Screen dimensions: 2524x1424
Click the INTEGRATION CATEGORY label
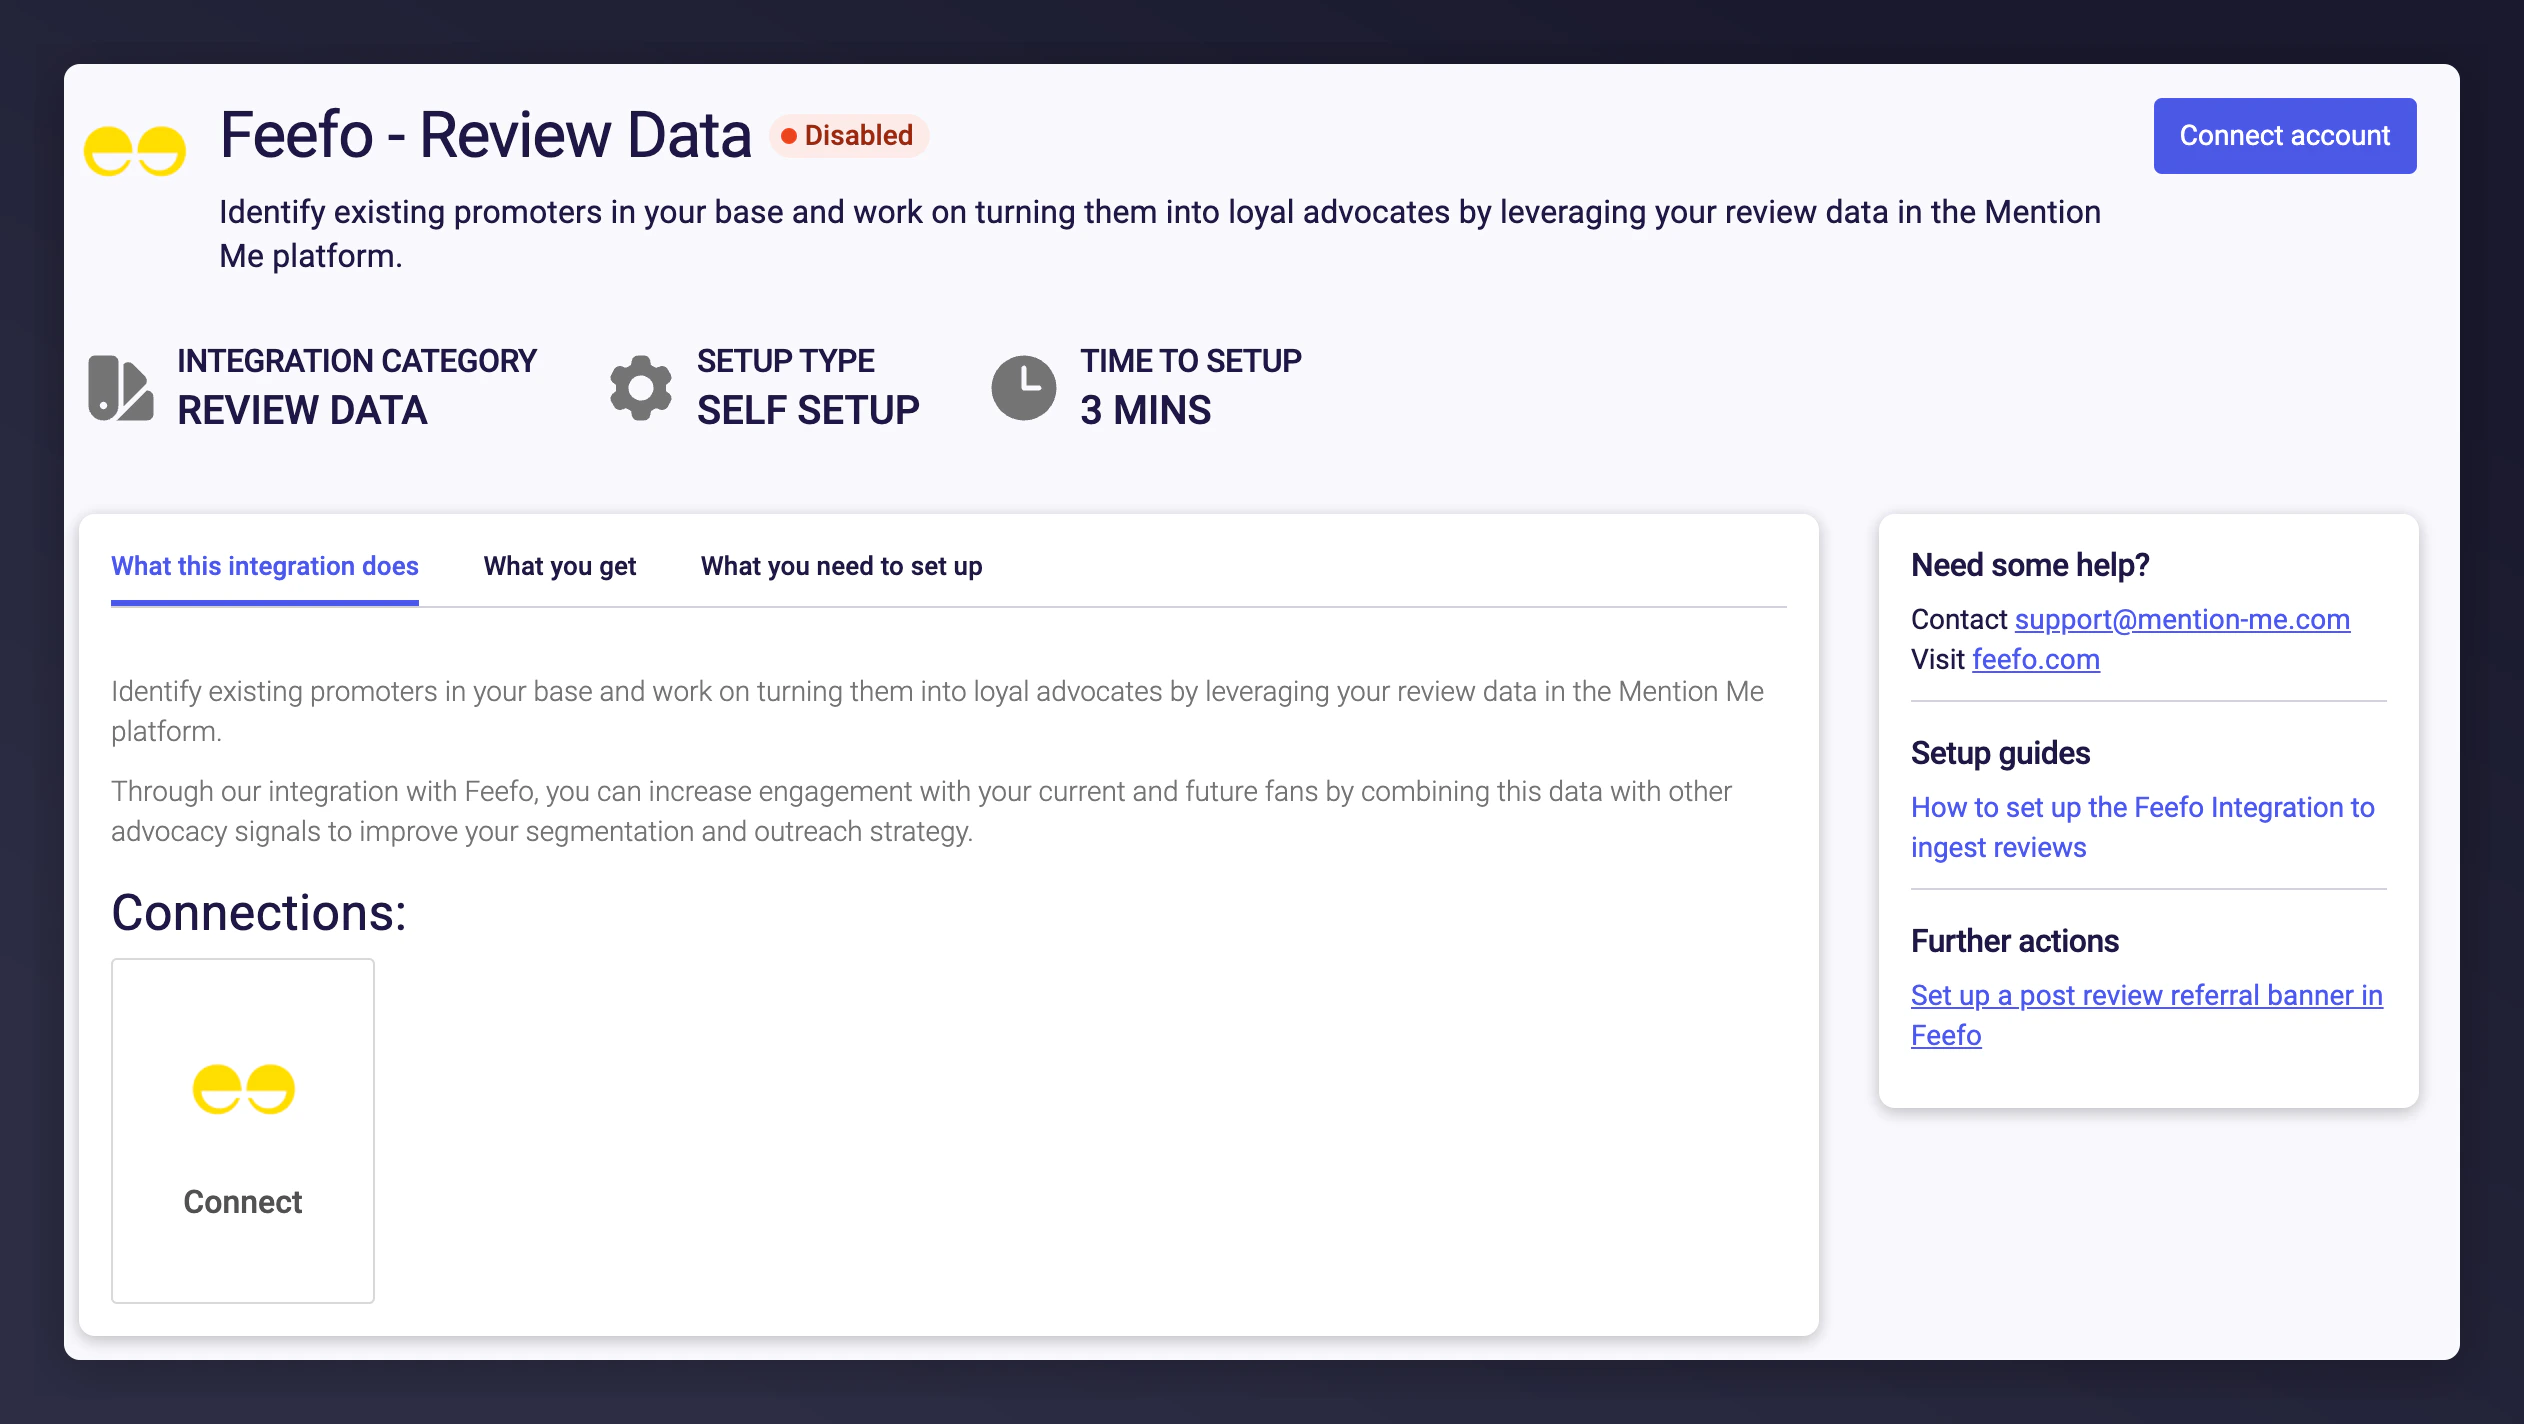[x=357, y=360]
